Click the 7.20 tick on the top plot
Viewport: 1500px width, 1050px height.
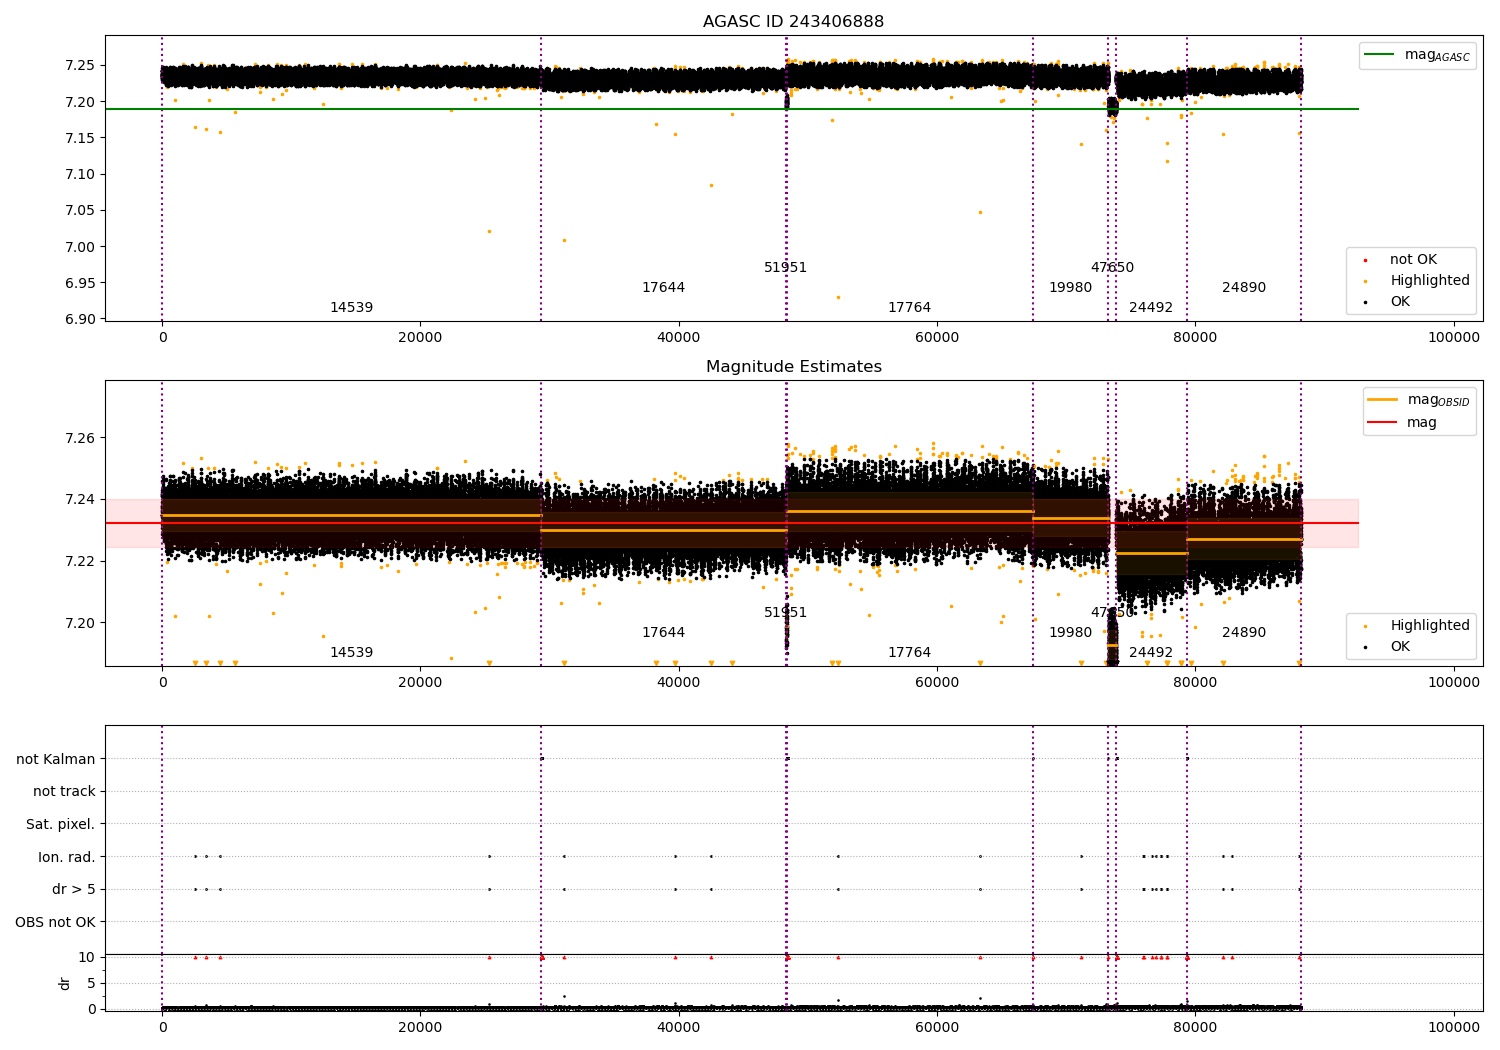point(81,102)
